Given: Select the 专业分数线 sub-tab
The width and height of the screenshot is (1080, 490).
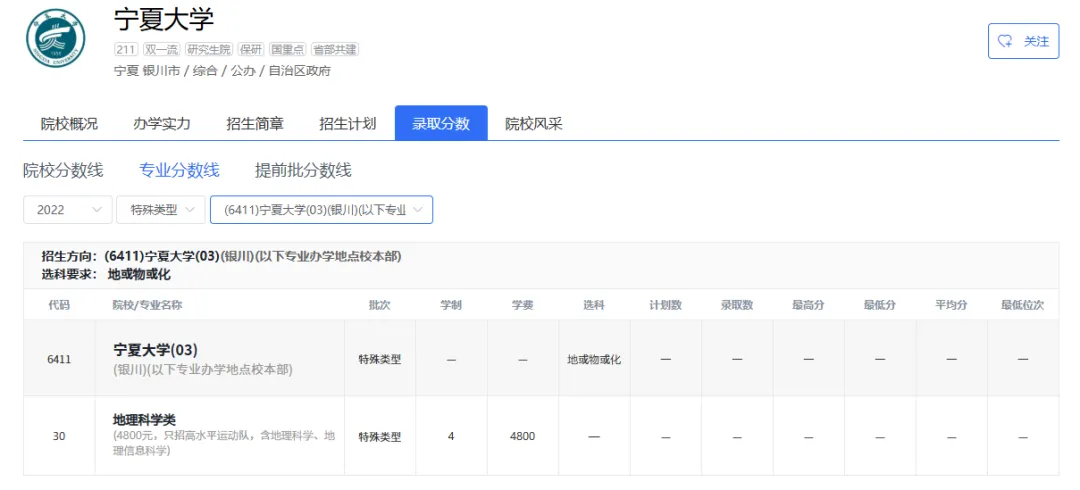Looking at the screenshot, I should click(179, 171).
